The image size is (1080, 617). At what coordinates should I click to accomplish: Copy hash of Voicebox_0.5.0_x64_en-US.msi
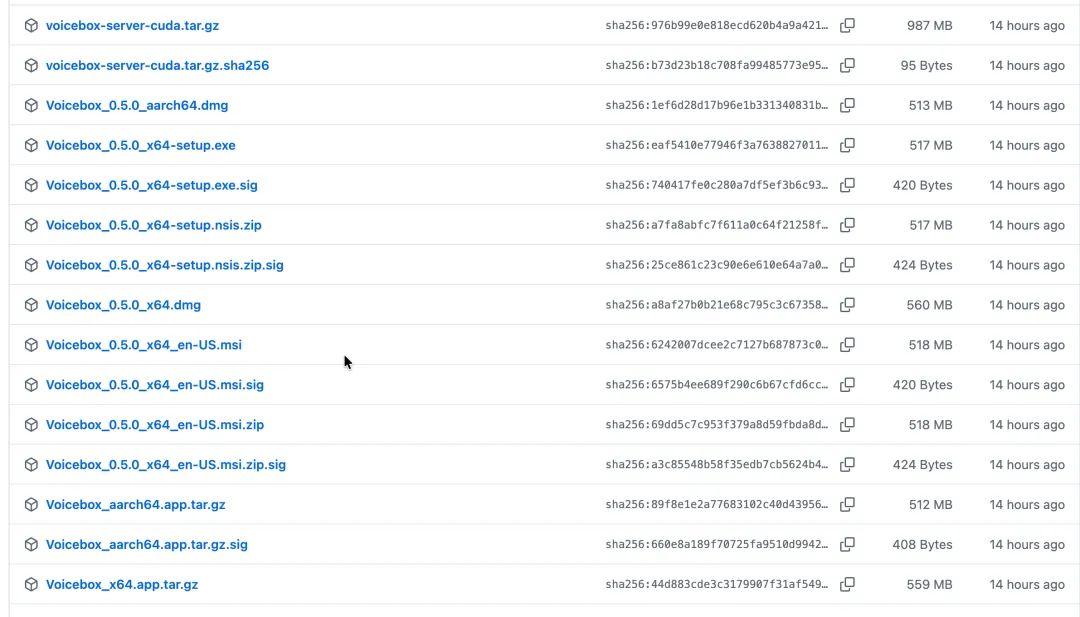click(847, 345)
